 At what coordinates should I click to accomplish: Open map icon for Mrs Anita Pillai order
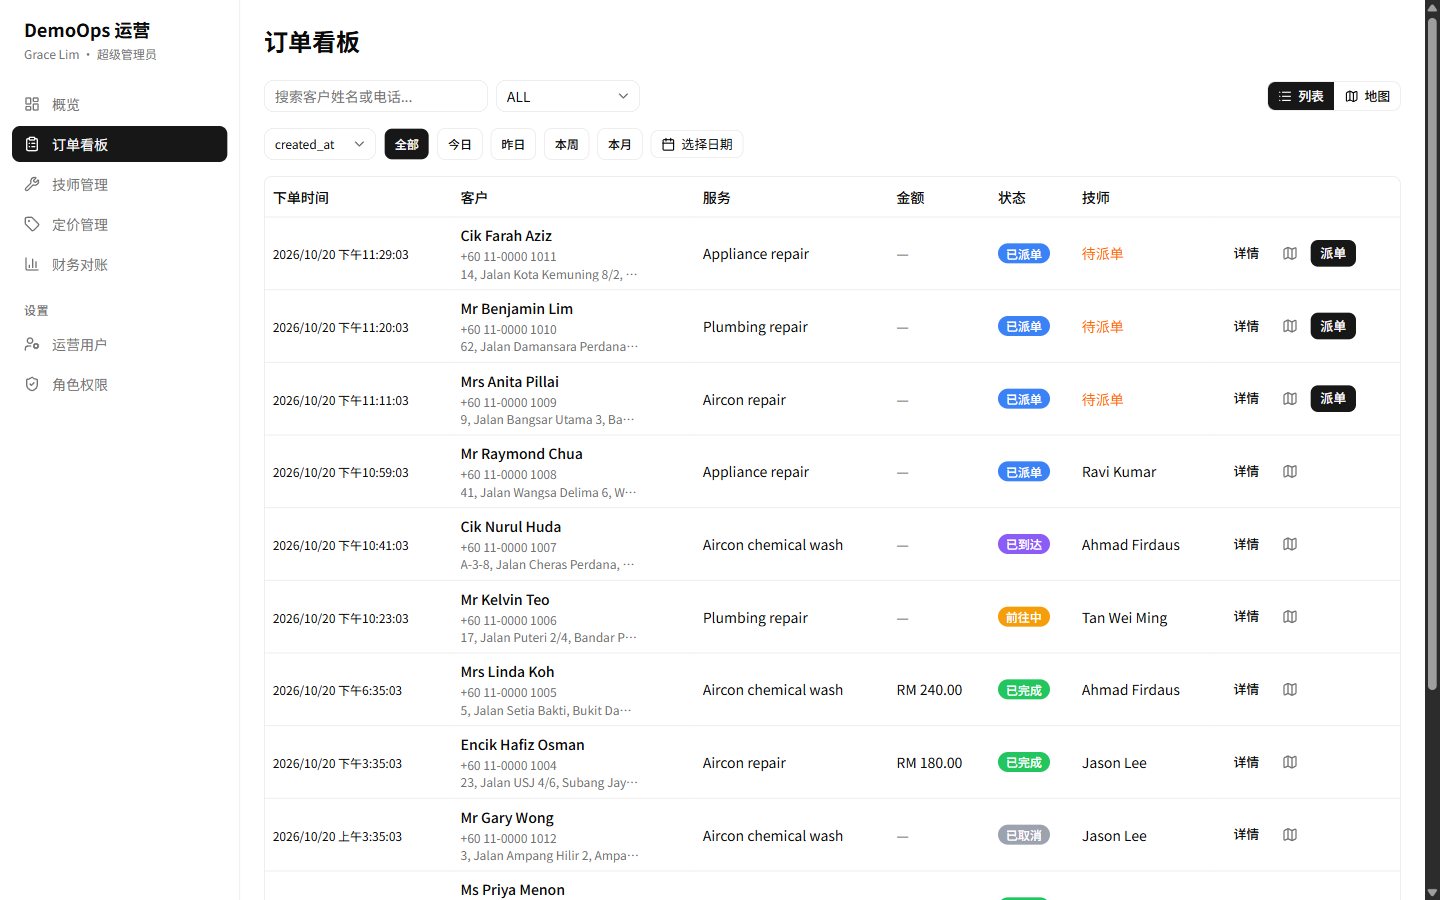(1290, 399)
